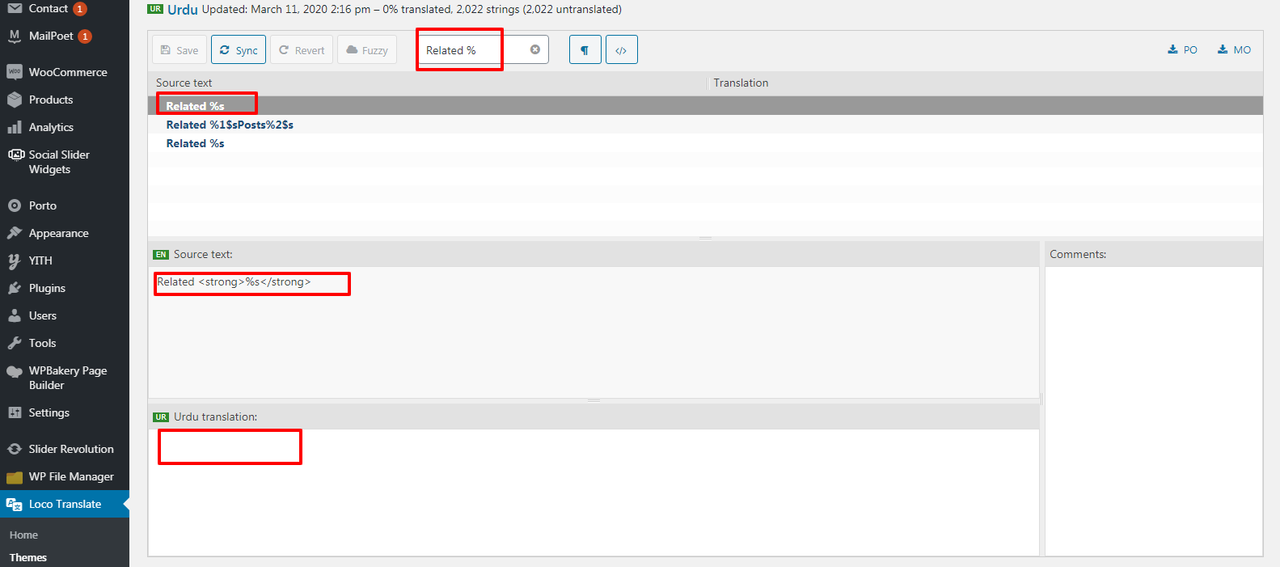Viewport: 1280px width, 567px height.
Task: Click the YITH sidebar icon
Action: pyautogui.click(x=14, y=261)
